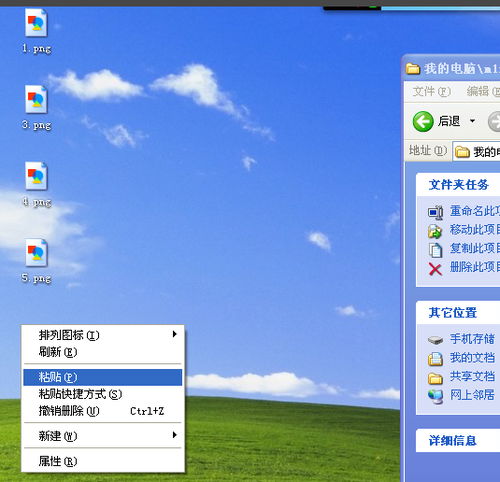Click the 地址 label in the address bar
The width and height of the screenshot is (500, 482).
pyautogui.click(x=428, y=151)
